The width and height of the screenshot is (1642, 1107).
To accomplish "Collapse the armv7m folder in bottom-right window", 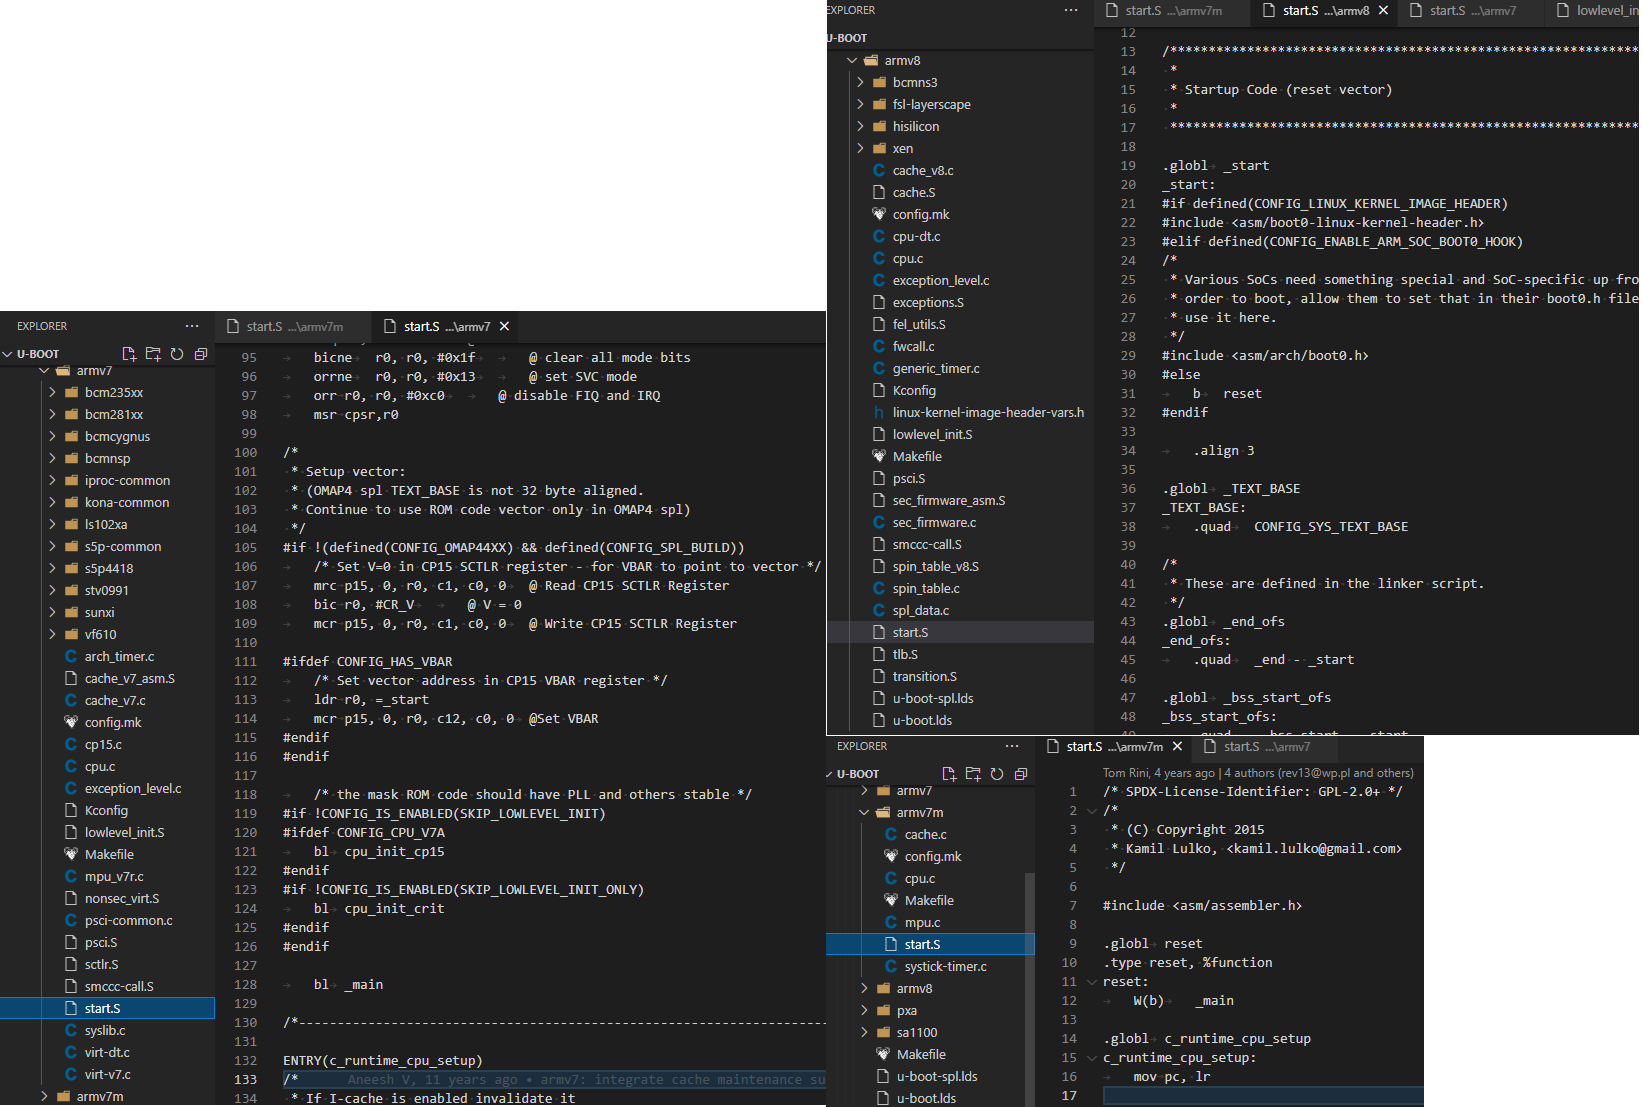I will (864, 812).
